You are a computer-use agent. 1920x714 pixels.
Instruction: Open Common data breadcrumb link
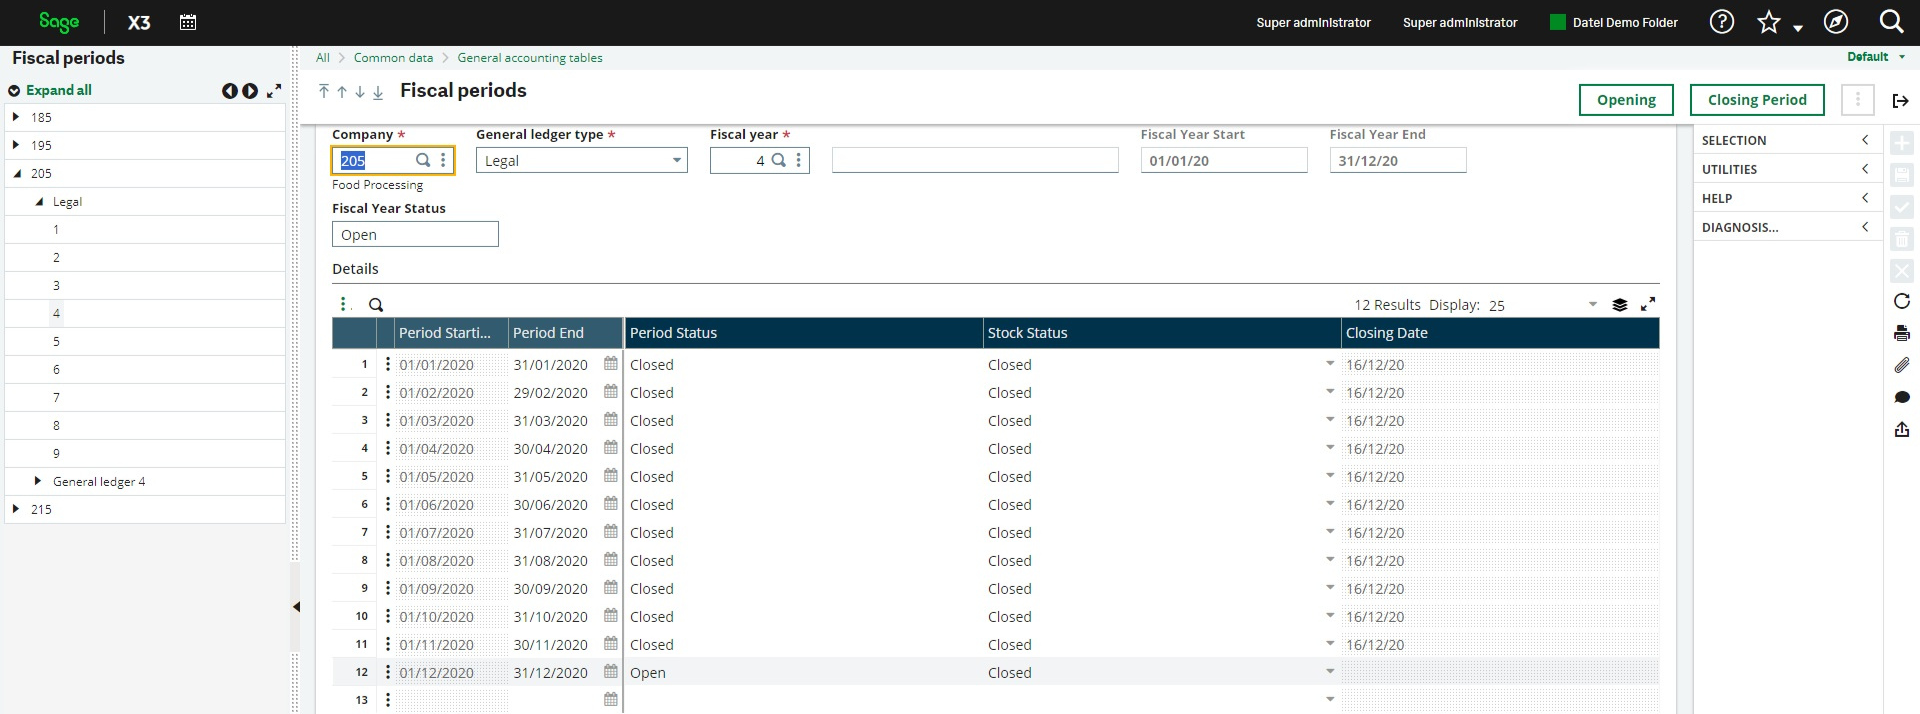click(x=393, y=58)
